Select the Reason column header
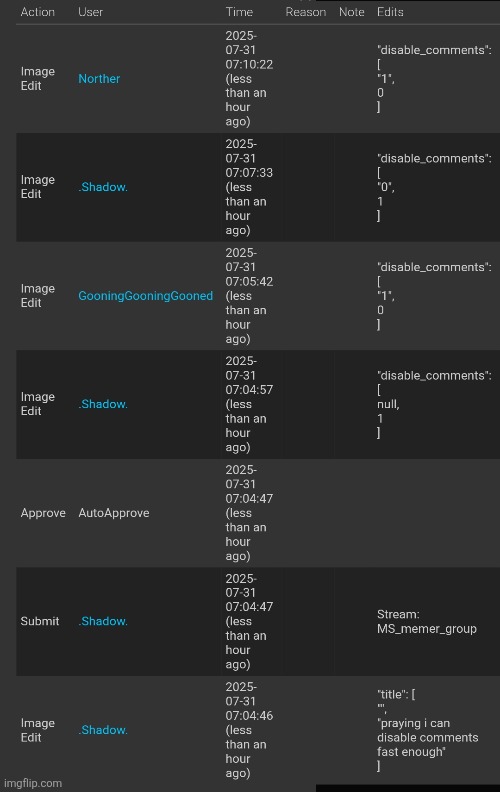 coord(306,12)
